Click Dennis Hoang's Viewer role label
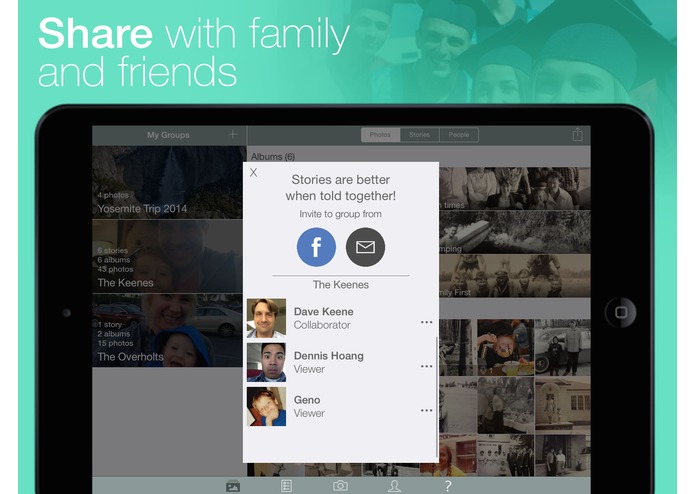This screenshot has width=695, height=494. [309, 369]
